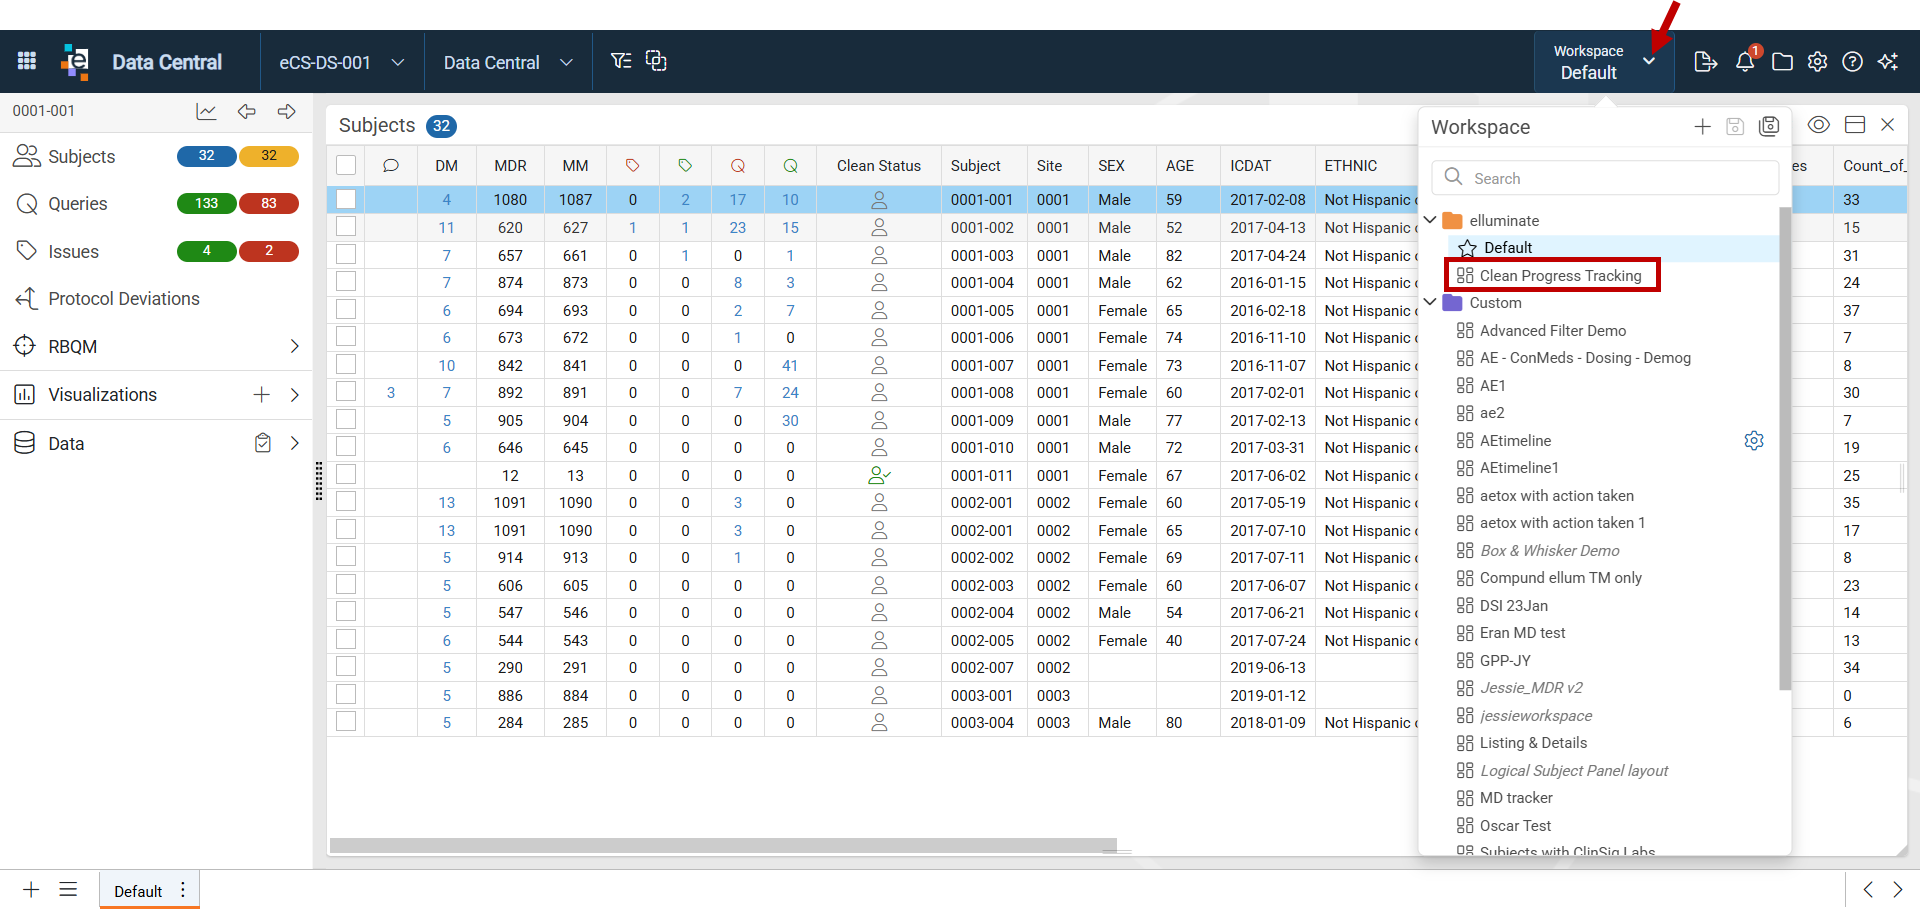Check the row checkbox for subject 0001-001
Screen dimensions: 1920x909
tap(346, 199)
